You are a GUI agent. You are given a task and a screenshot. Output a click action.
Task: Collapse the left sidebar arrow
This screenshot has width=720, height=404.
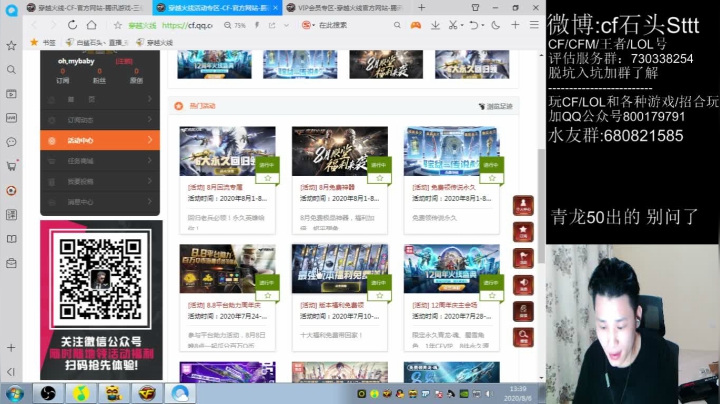tap(11, 371)
